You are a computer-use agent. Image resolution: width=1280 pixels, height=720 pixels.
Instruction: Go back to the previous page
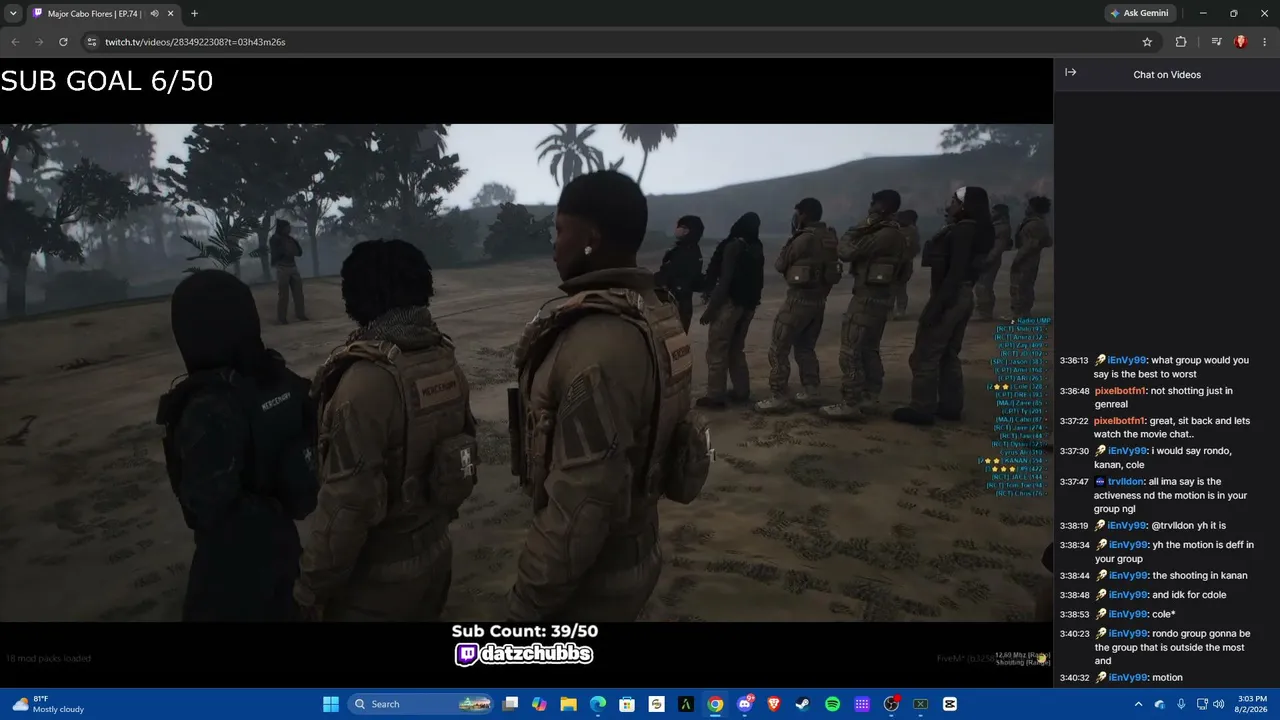click(15, 42)
